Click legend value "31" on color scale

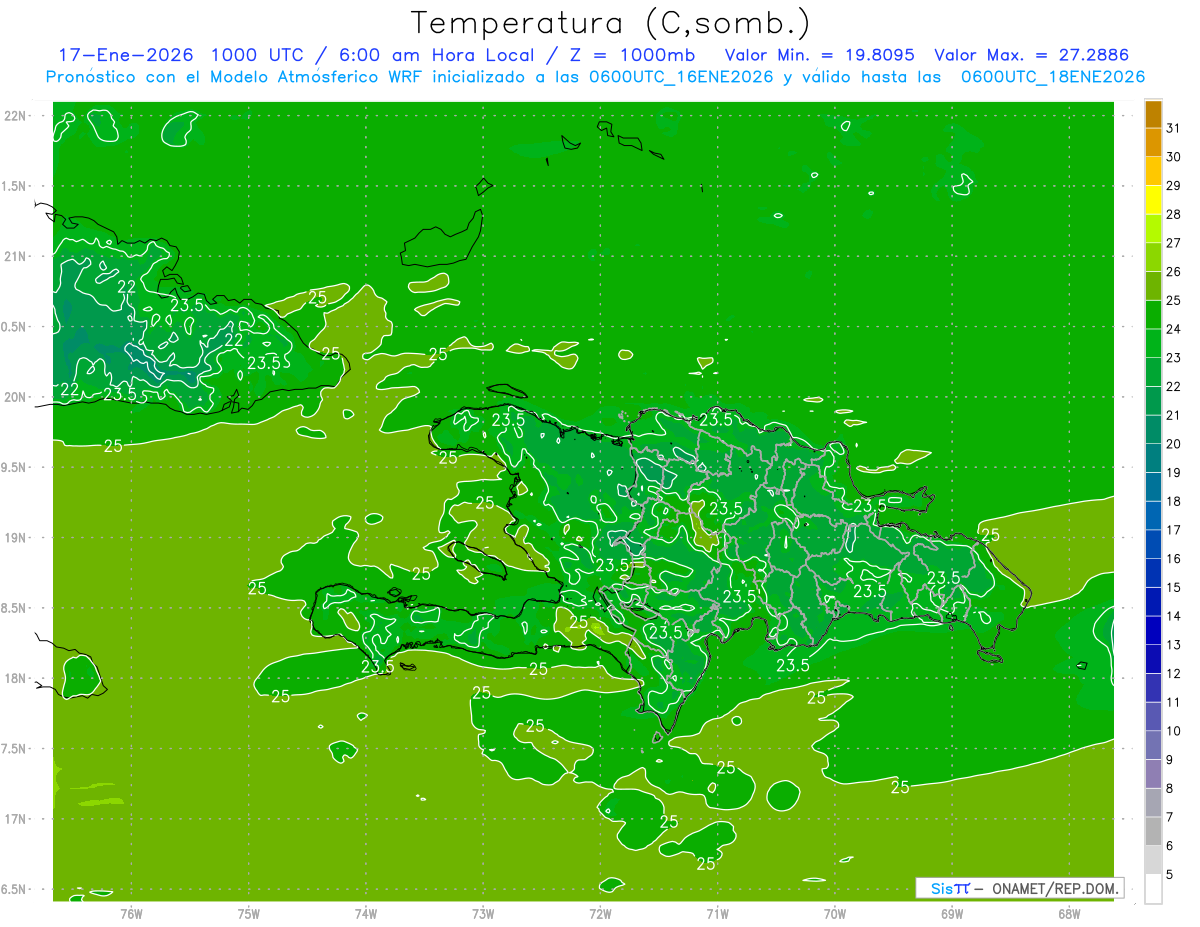1174,129
